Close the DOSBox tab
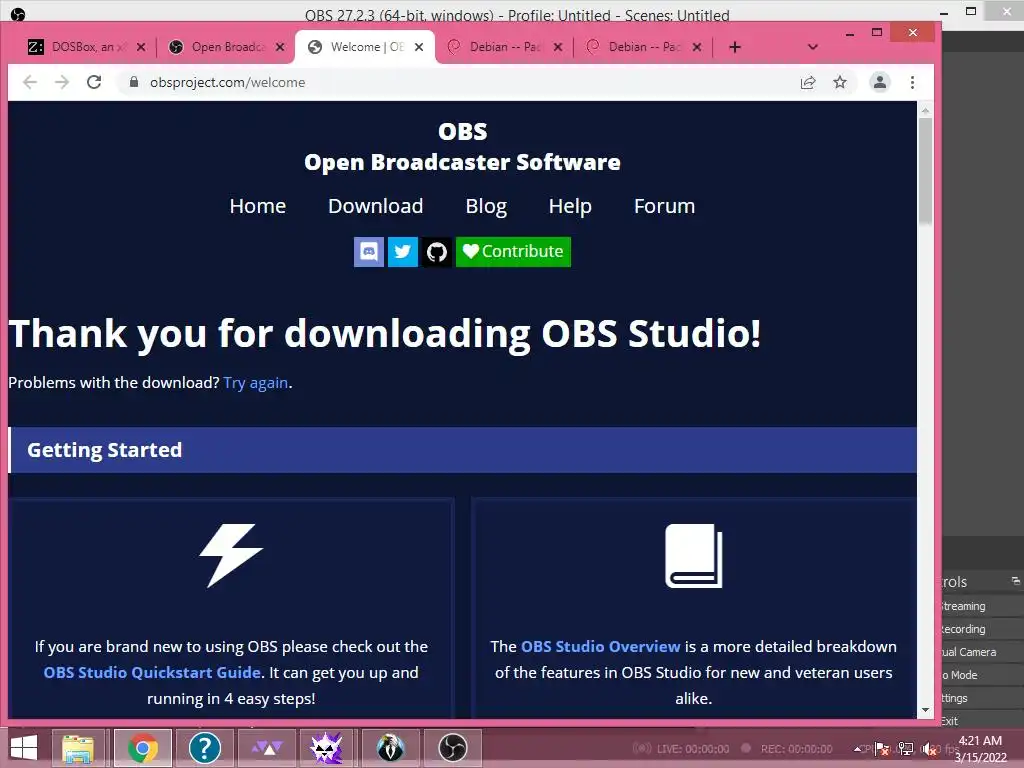The width and height of the screenshot is (1024, 768). point(141,47)
